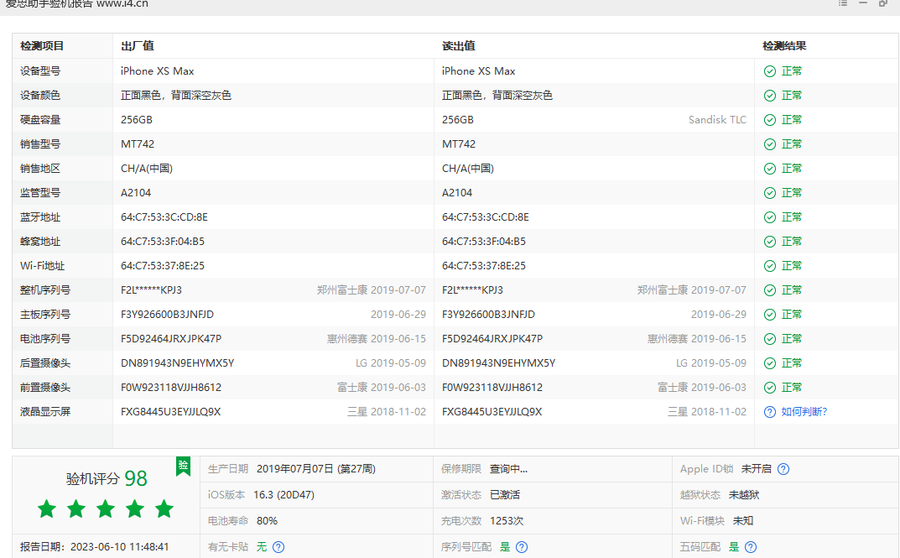Click the Sandisk TLC storage label
Screen dimensions: 900x558
tap(717, 120)
